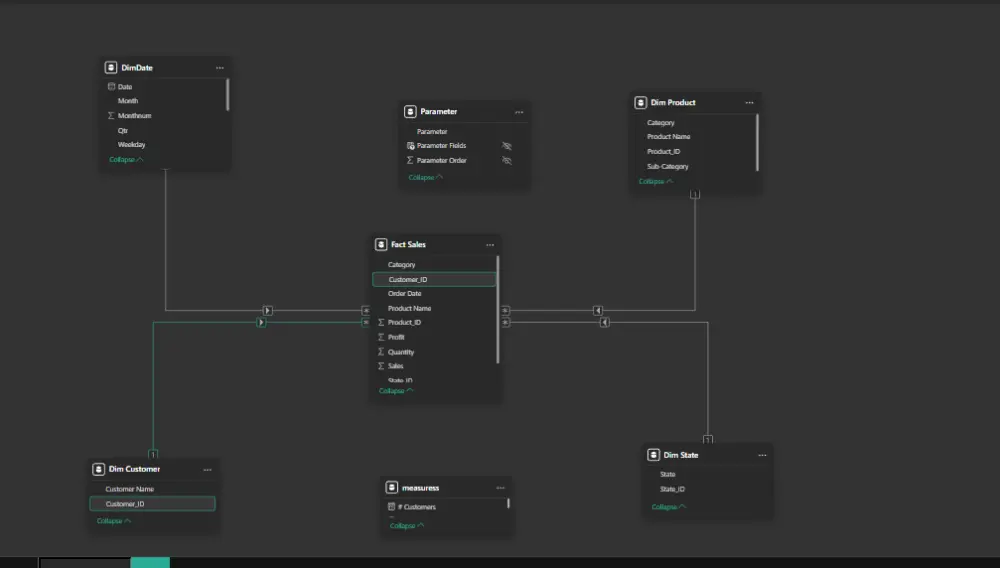Viewport: 1000px width, 568px height.
Task: Click the Dim Product table icon
Action: 640,103
